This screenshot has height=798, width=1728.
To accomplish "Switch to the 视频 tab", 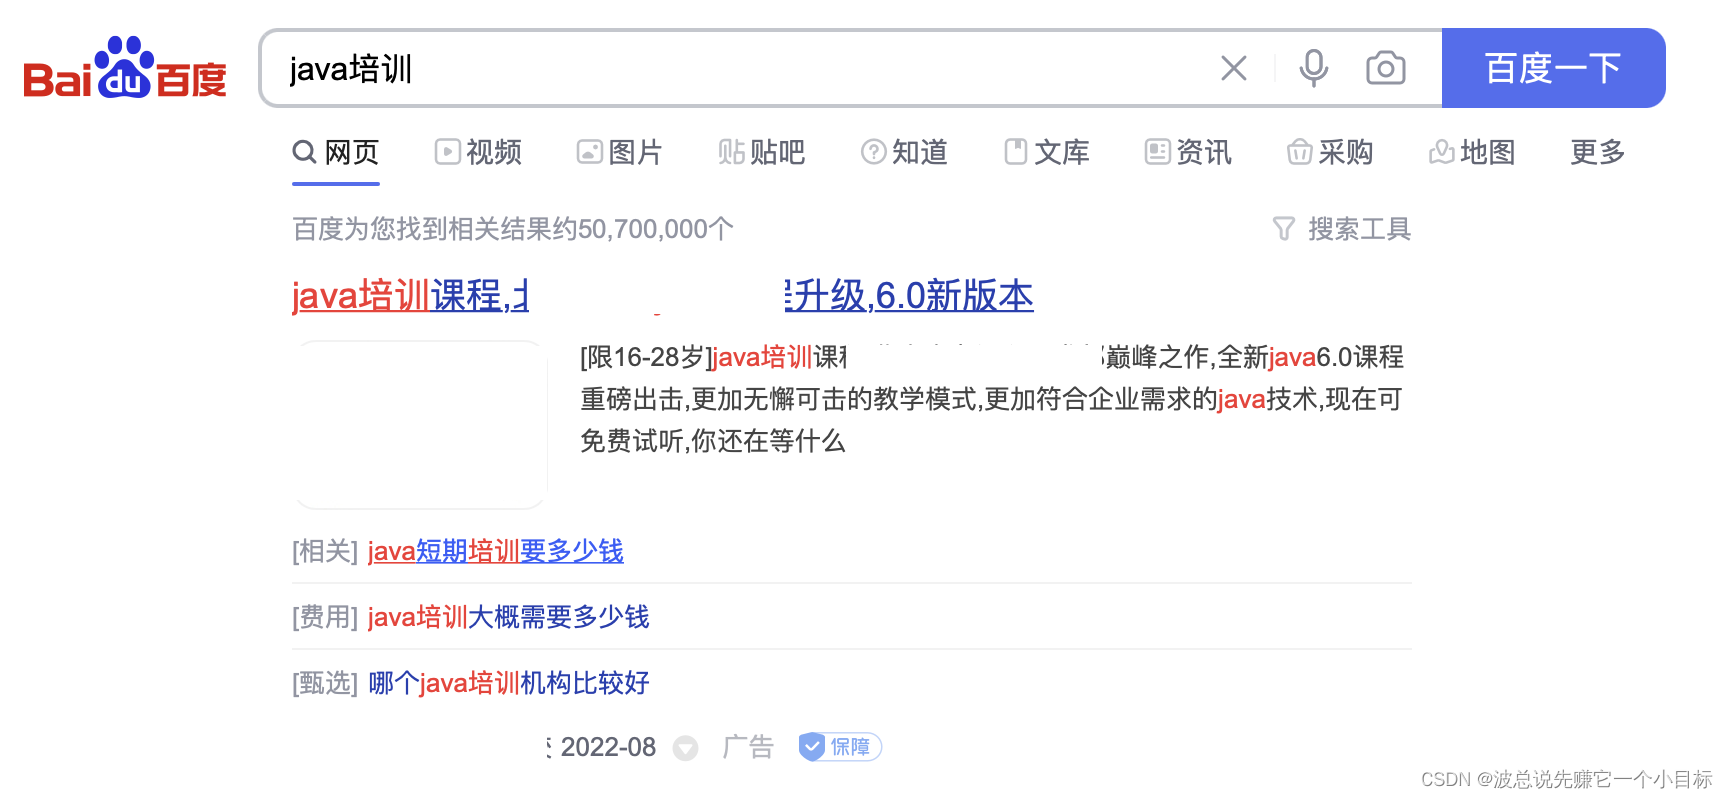I will [x=478, y=152].
